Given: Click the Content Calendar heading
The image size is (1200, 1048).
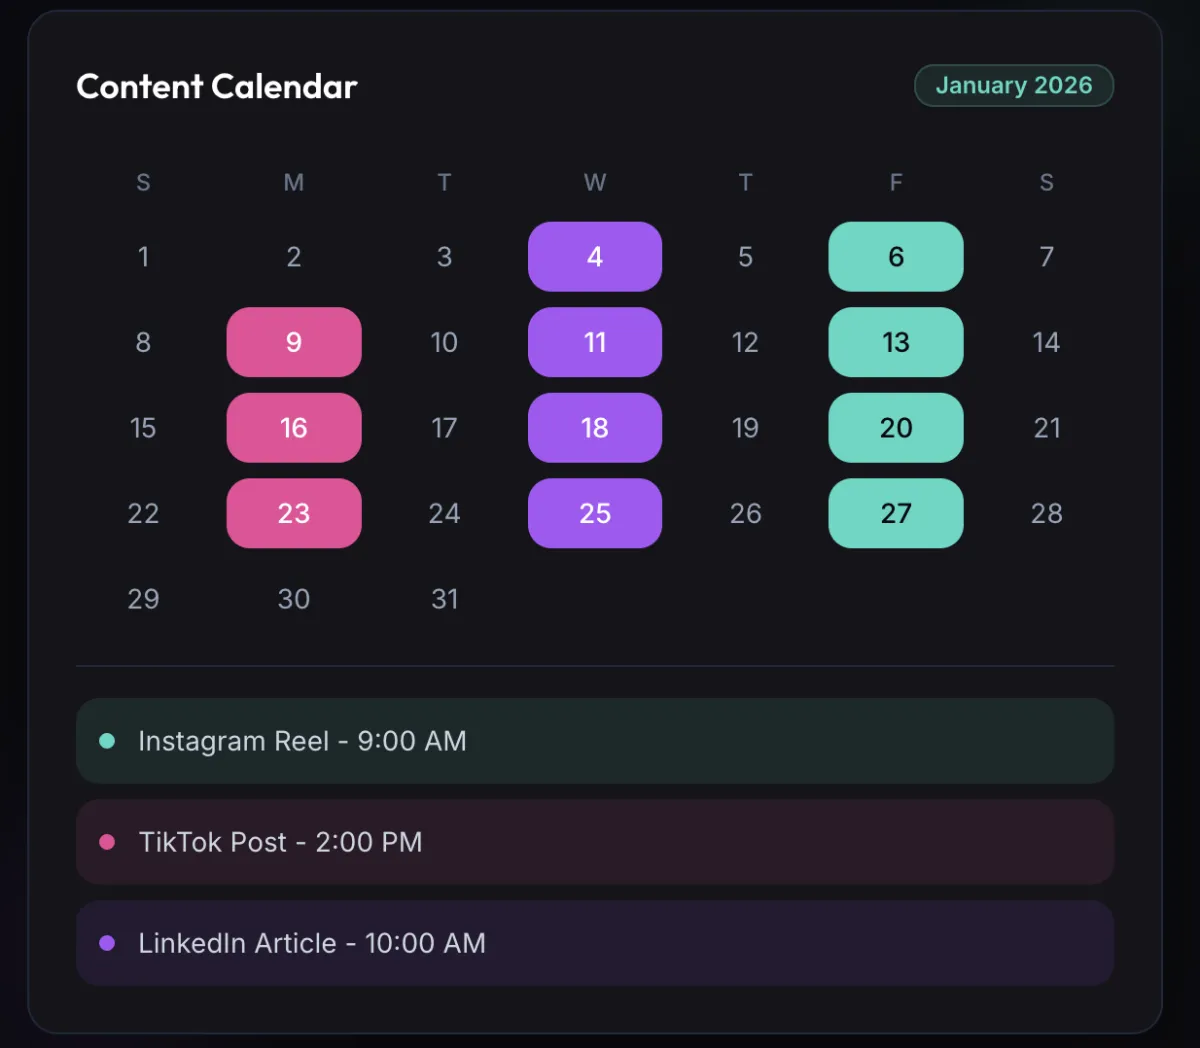Looking at the screenshot, I should pyautogui.click(x=217, y=87).
